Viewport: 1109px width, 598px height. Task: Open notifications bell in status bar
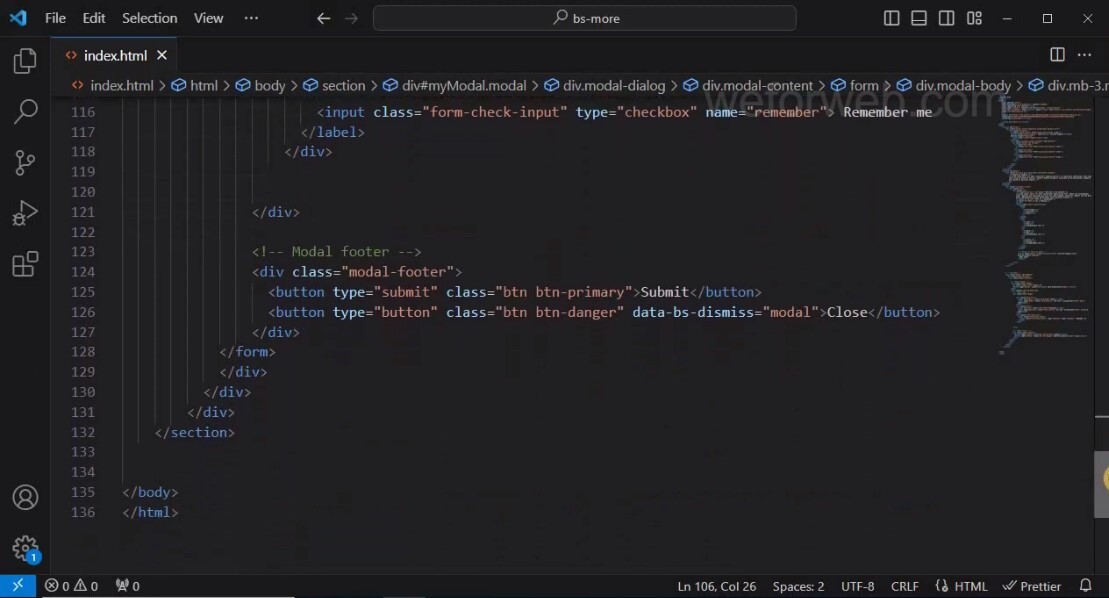click(1085, 586)
